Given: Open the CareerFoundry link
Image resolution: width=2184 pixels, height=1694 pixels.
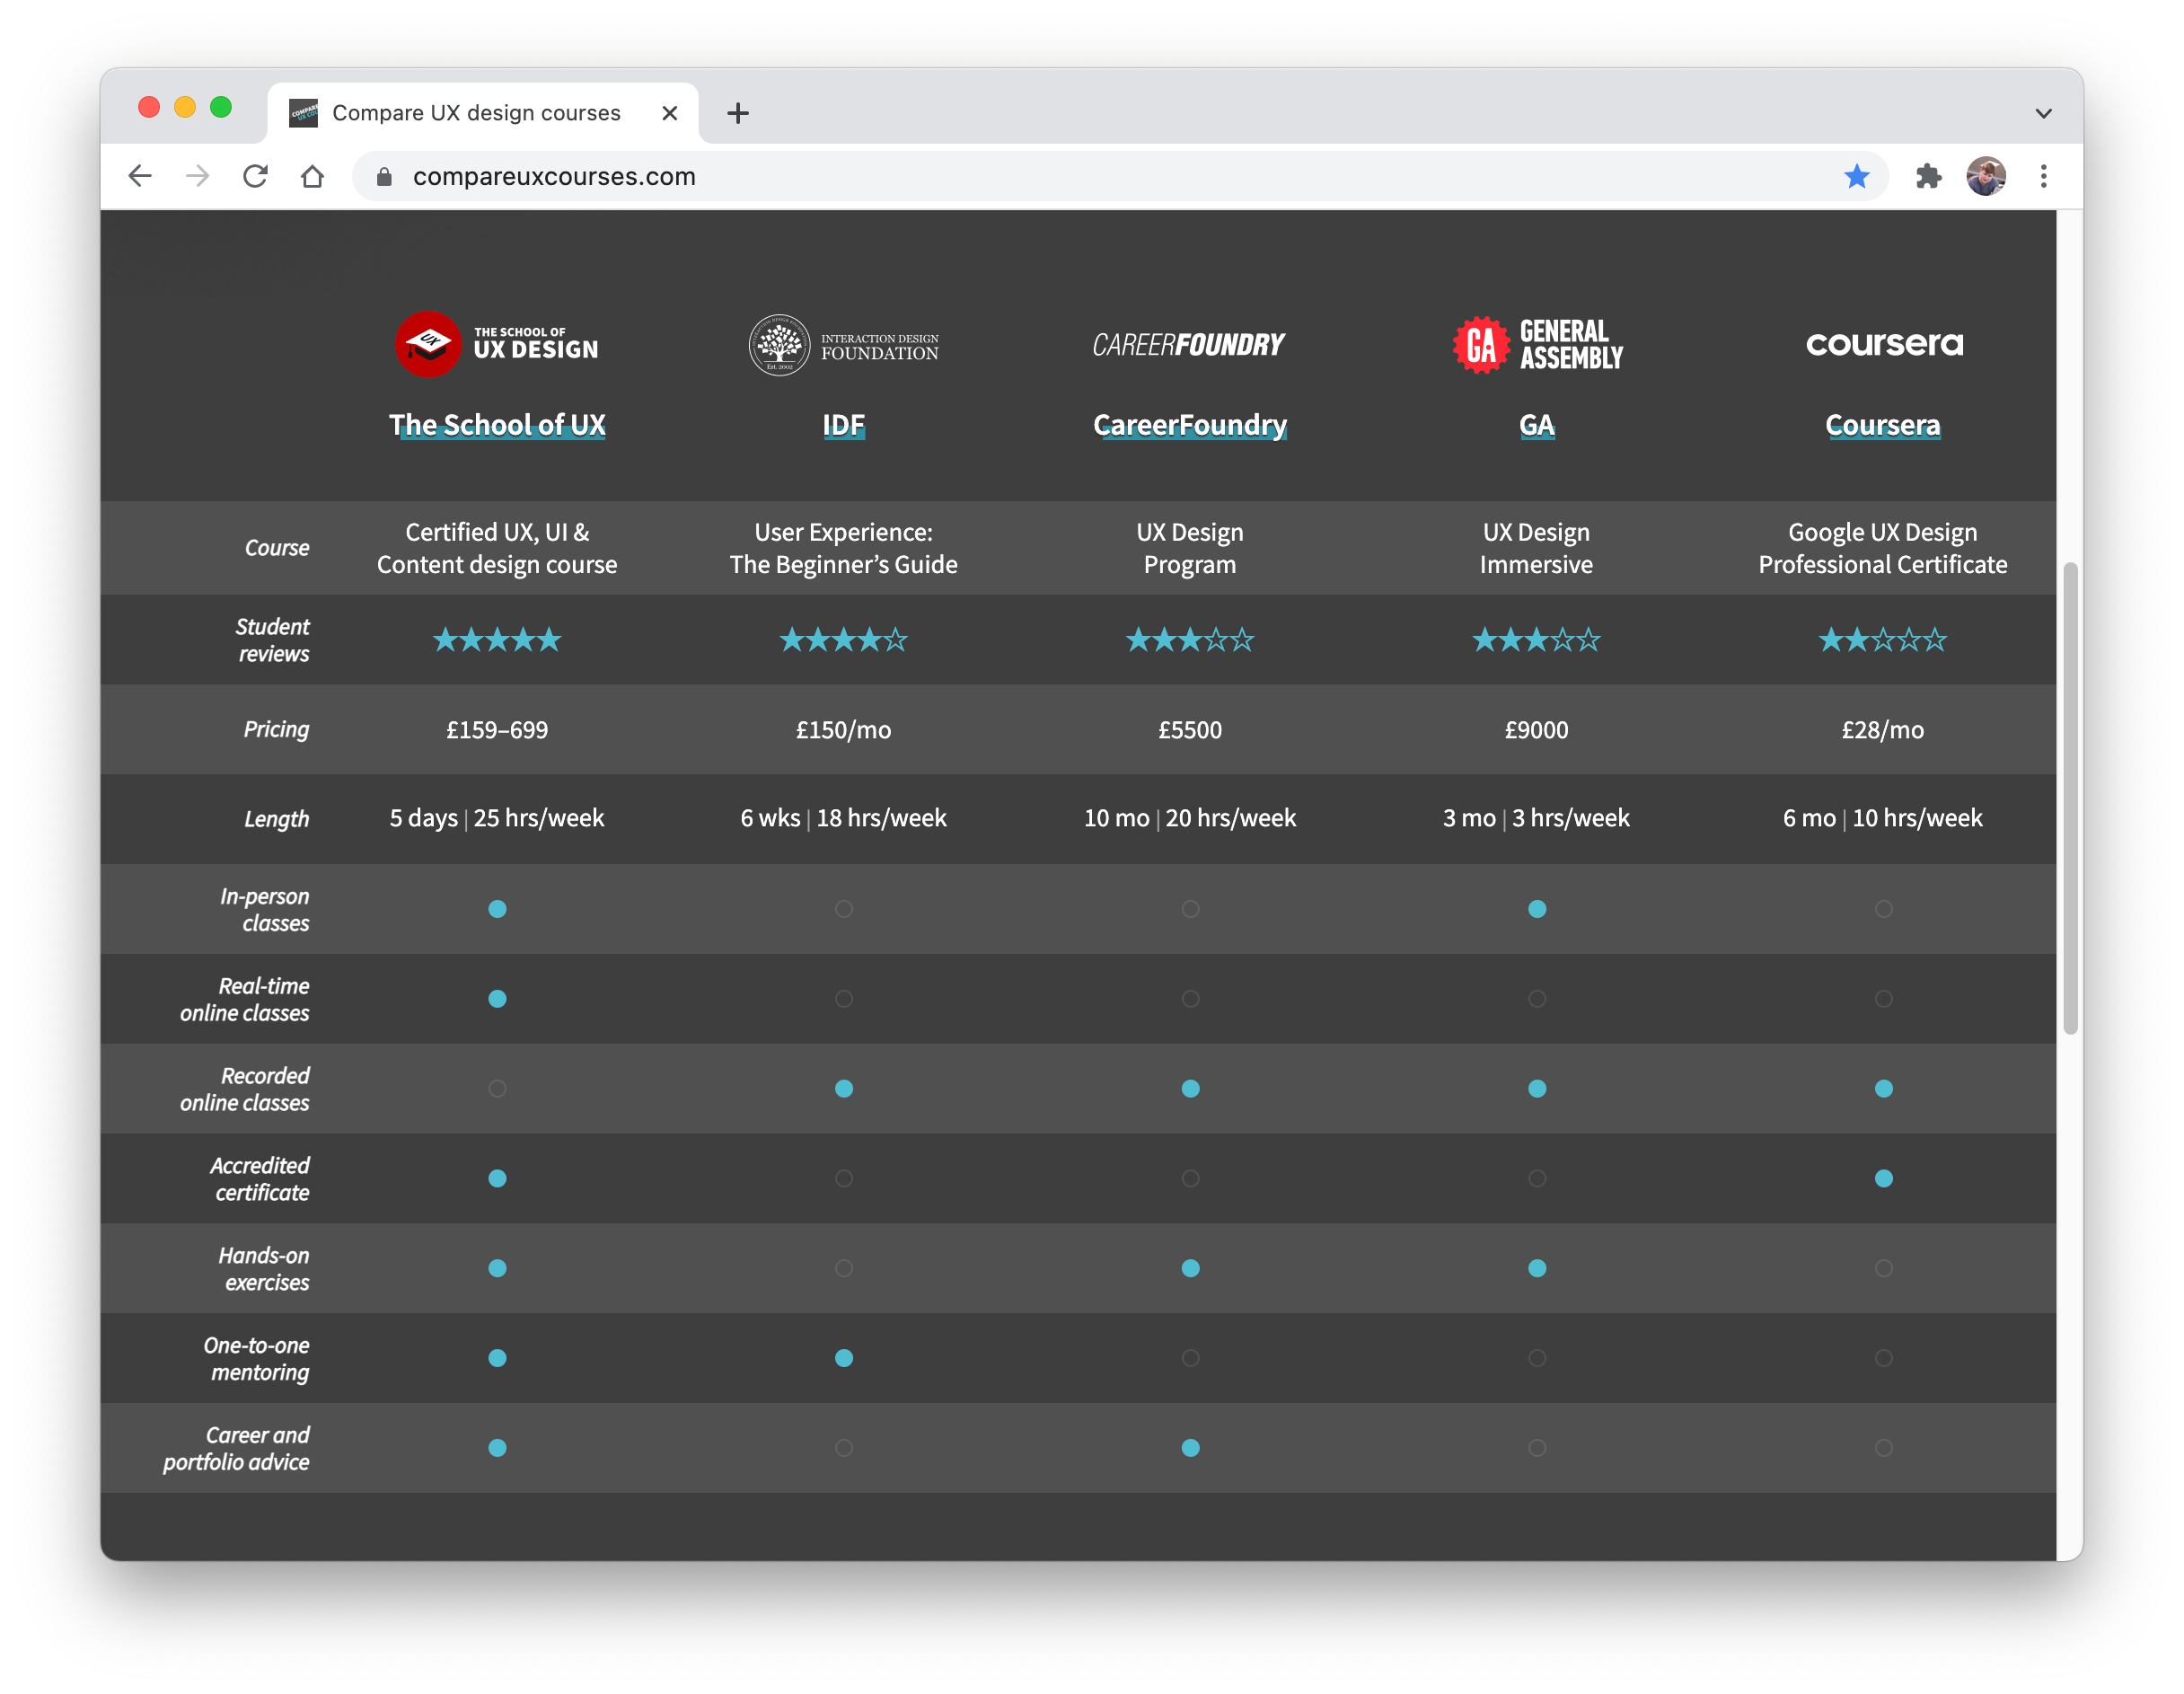Looking at the screenshot, I should tap(1189, 425).
